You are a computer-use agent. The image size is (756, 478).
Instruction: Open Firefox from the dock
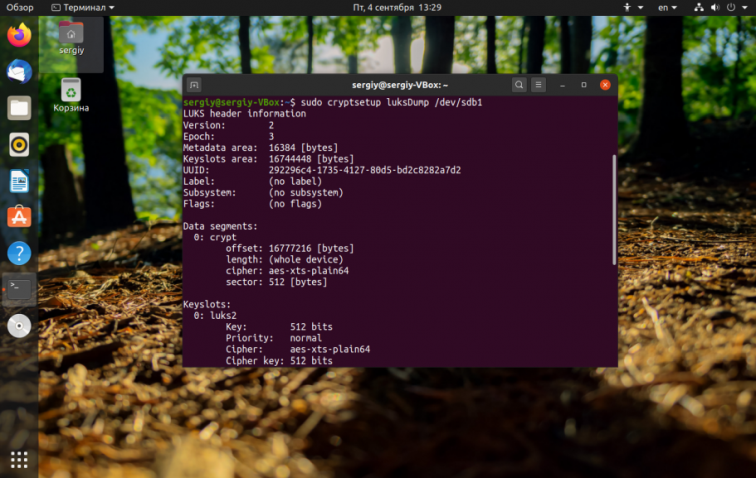19,35
